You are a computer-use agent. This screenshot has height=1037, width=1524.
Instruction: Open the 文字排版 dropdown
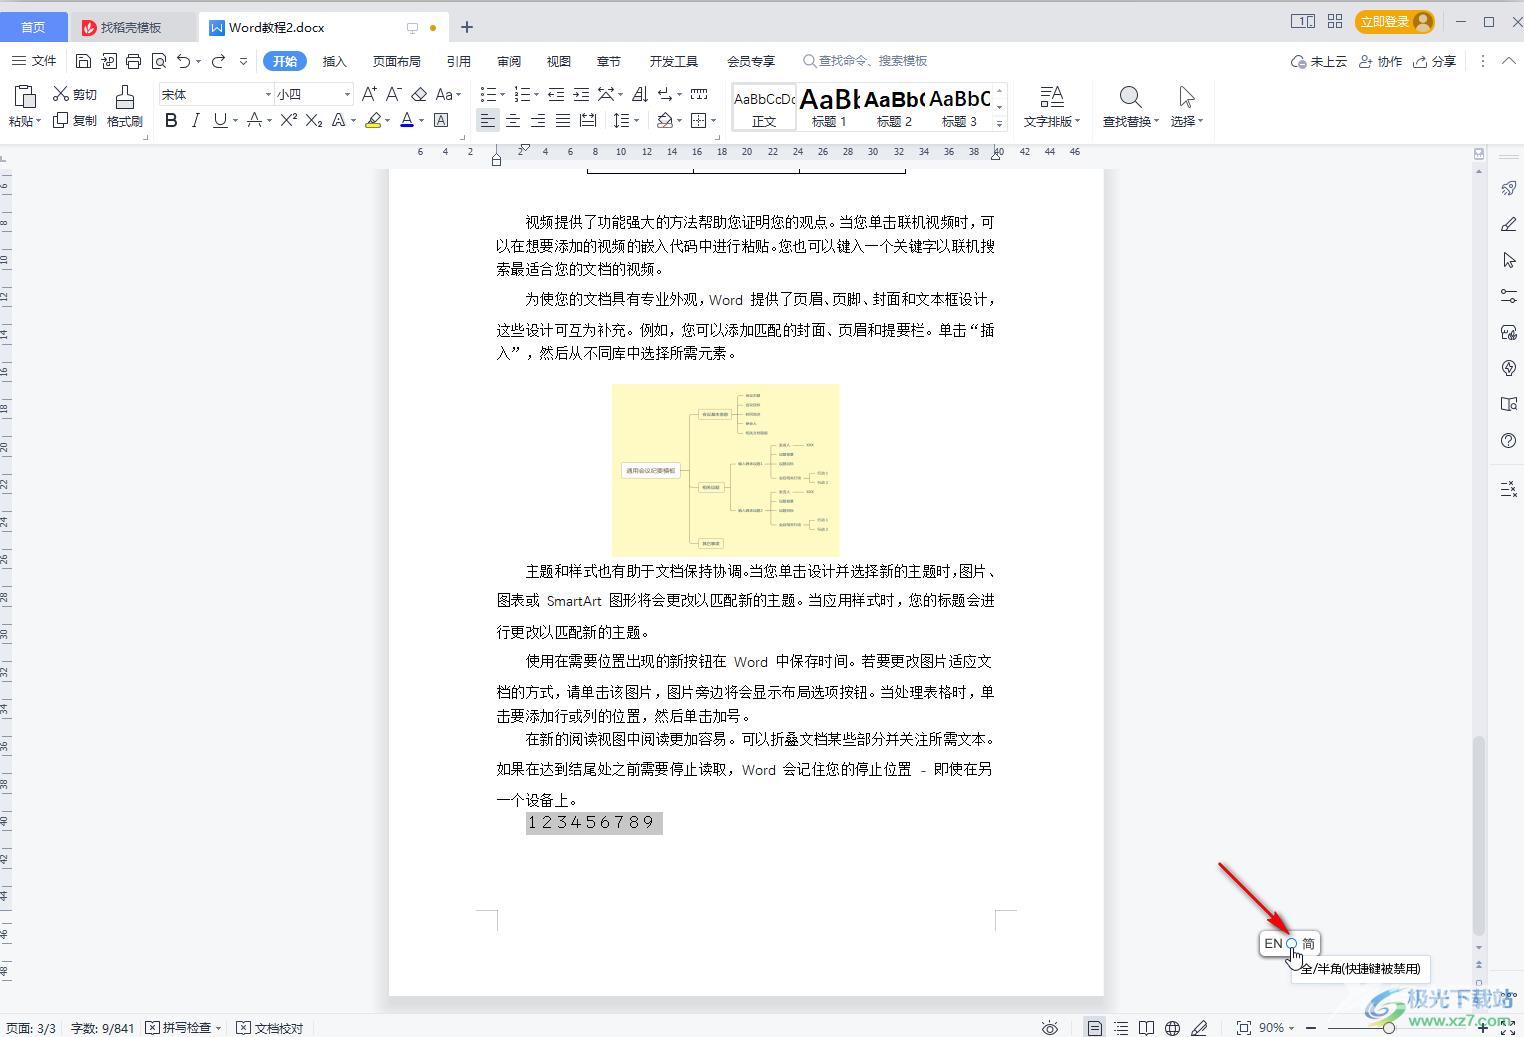[1052, 121]
